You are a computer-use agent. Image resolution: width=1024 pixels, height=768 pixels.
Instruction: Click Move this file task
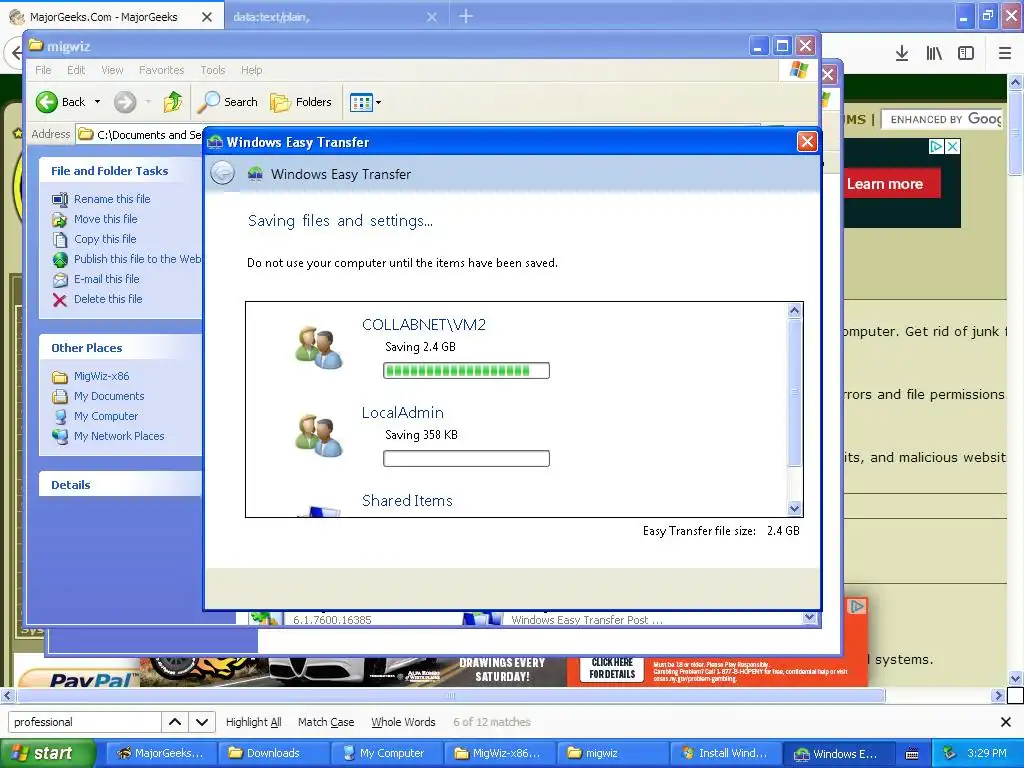coord(105,219)
